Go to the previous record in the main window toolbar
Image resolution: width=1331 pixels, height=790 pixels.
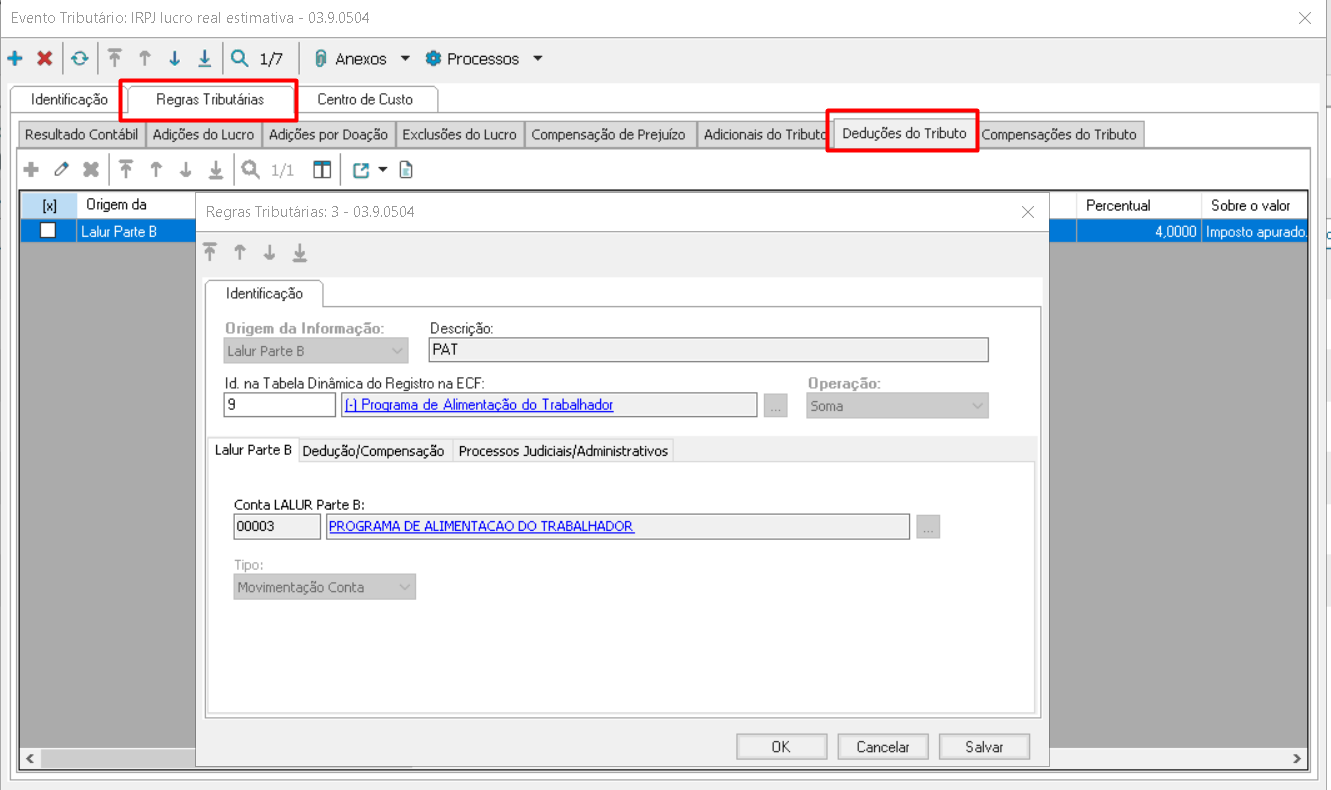(x=145, y=59)
